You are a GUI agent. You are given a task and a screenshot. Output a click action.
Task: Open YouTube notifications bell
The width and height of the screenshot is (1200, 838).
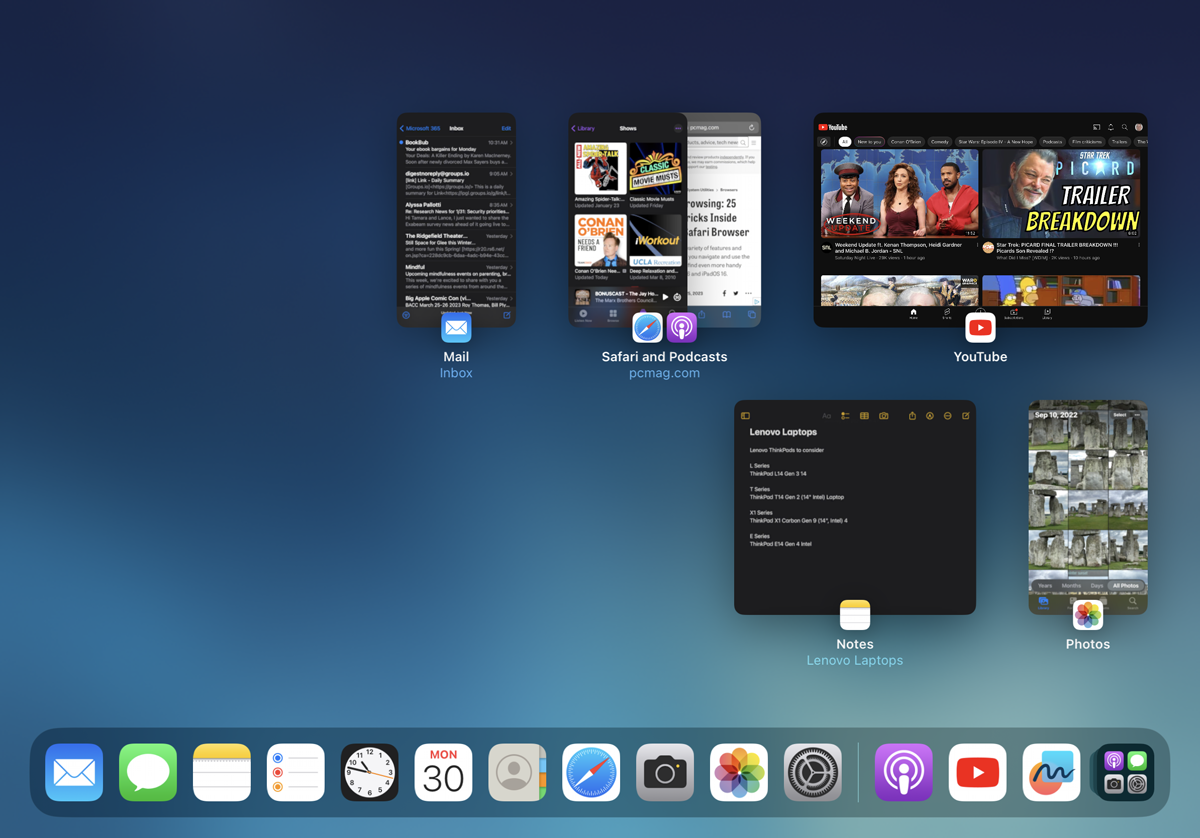coord(1111,127)
